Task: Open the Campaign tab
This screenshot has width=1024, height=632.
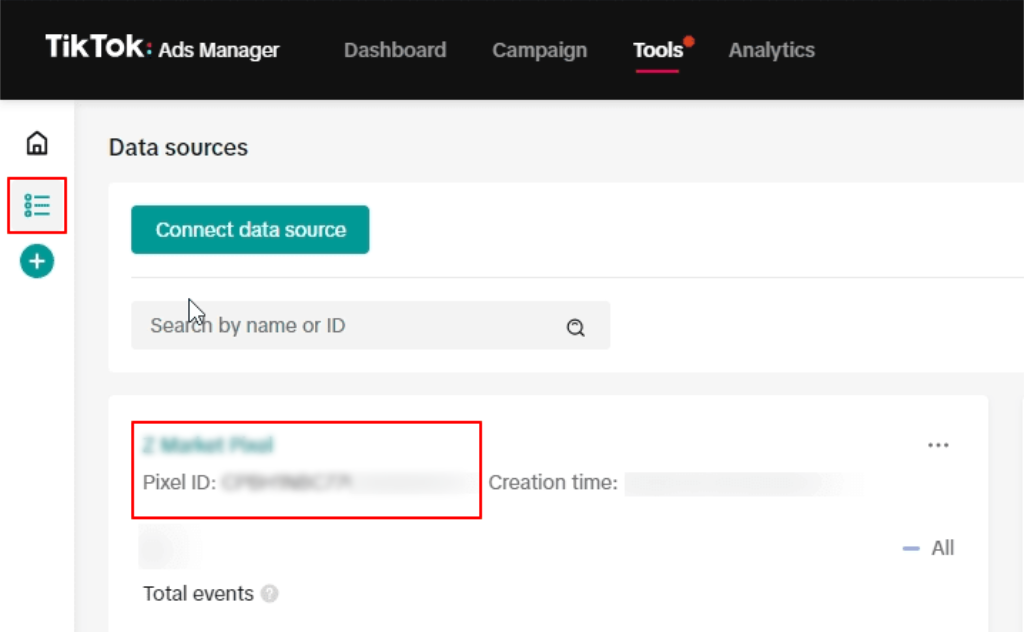Action: (539, 50)
